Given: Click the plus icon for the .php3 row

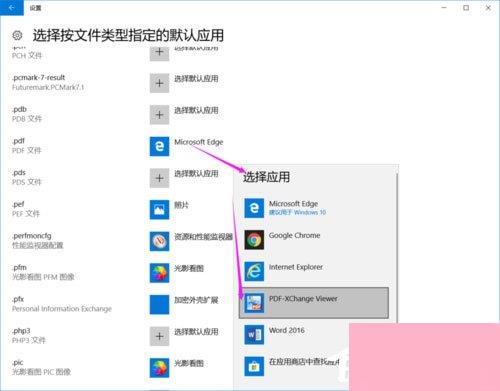Looking at the screenshot, I should [159, 336].
